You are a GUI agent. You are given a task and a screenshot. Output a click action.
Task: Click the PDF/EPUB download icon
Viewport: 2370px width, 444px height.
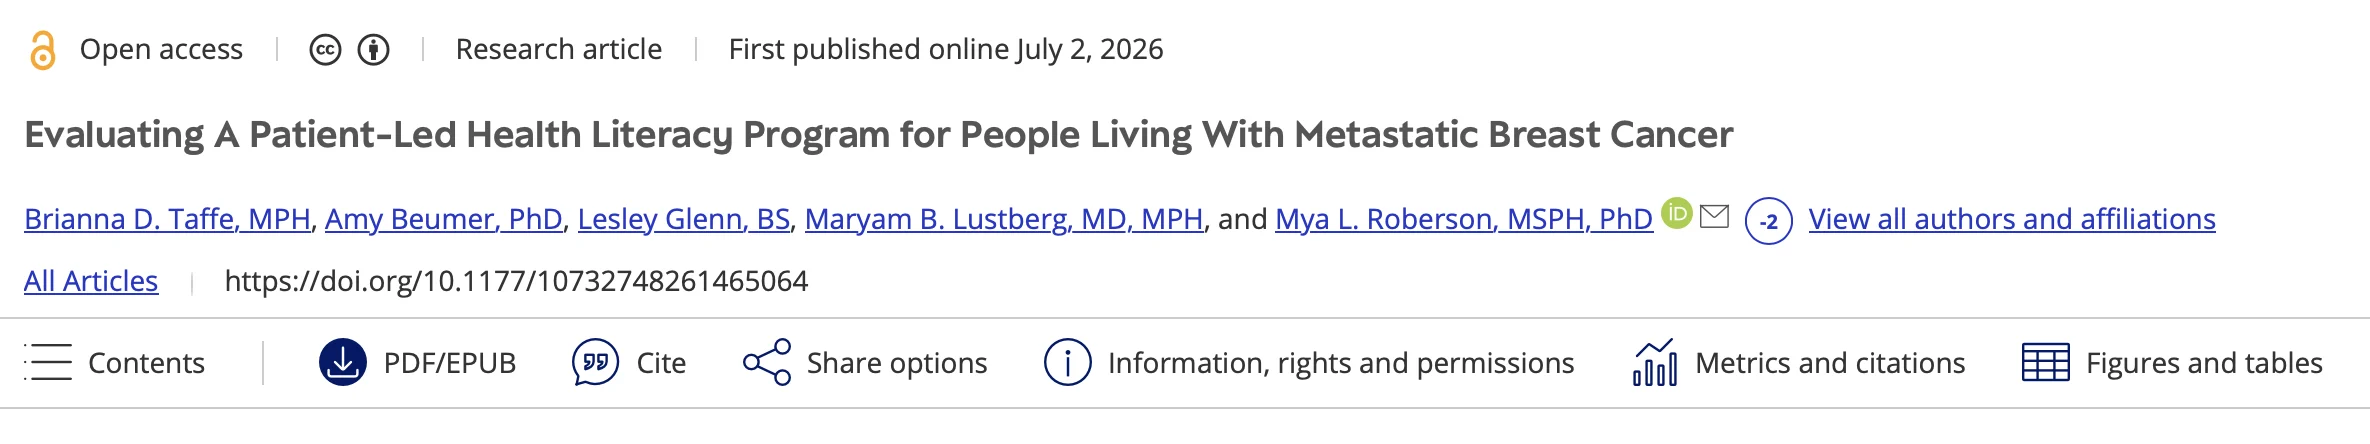pos(343,362)
